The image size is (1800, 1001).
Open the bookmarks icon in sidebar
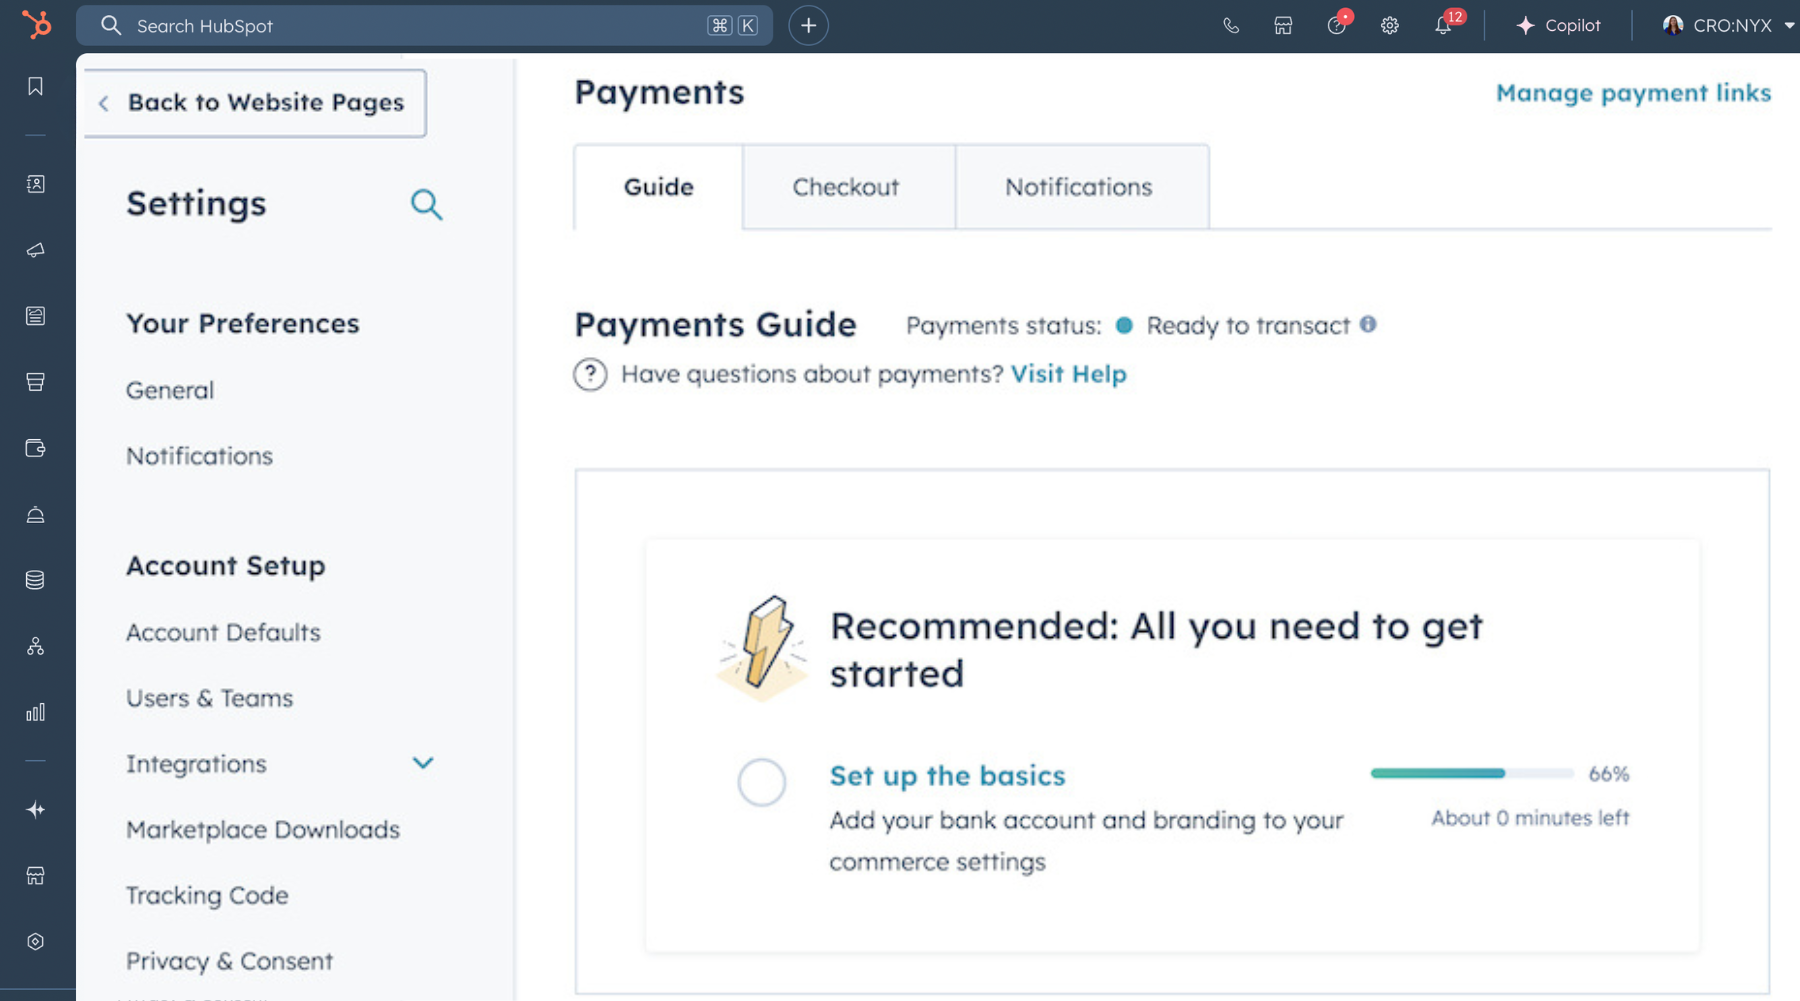pyautogui.click(x=36, y=87)
